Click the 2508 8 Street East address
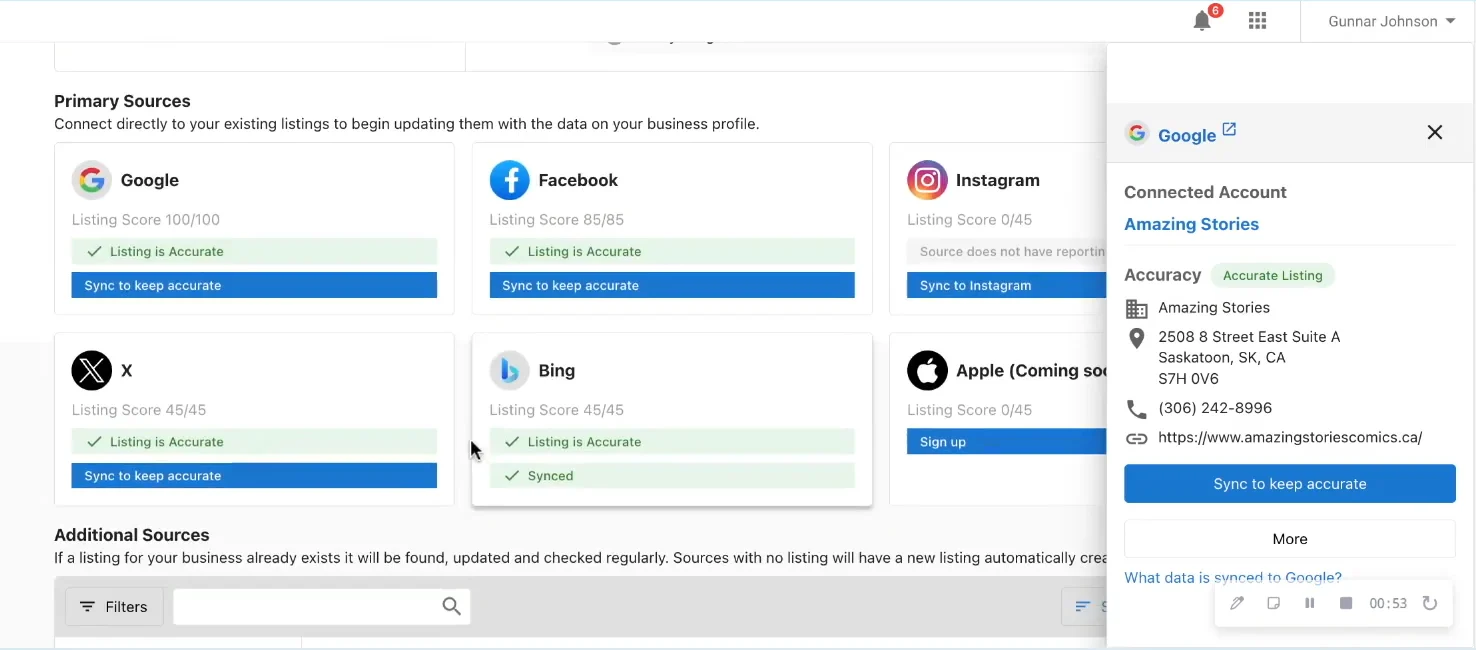Viewport: 1476px width, 650px height. pyautogui.click(x=1249, y=357)
